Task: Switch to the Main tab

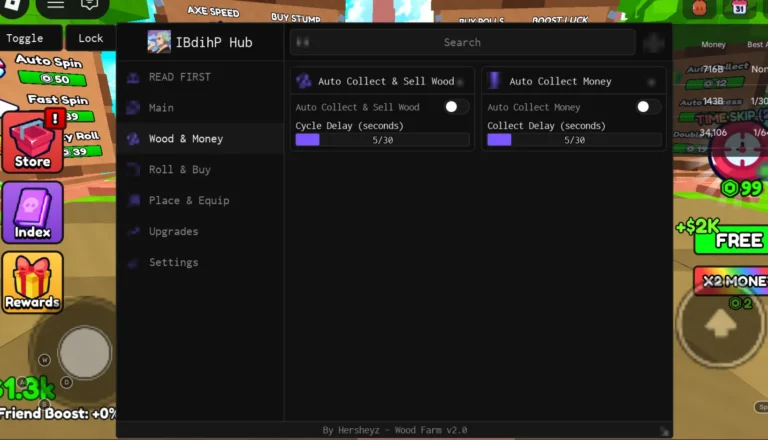Action: click(201, 108)
